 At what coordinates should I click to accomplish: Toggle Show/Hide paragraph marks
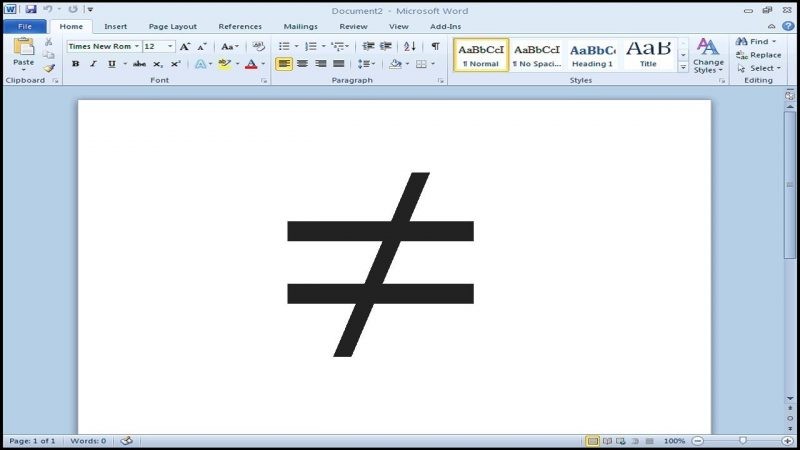click(x=435, y=46)
